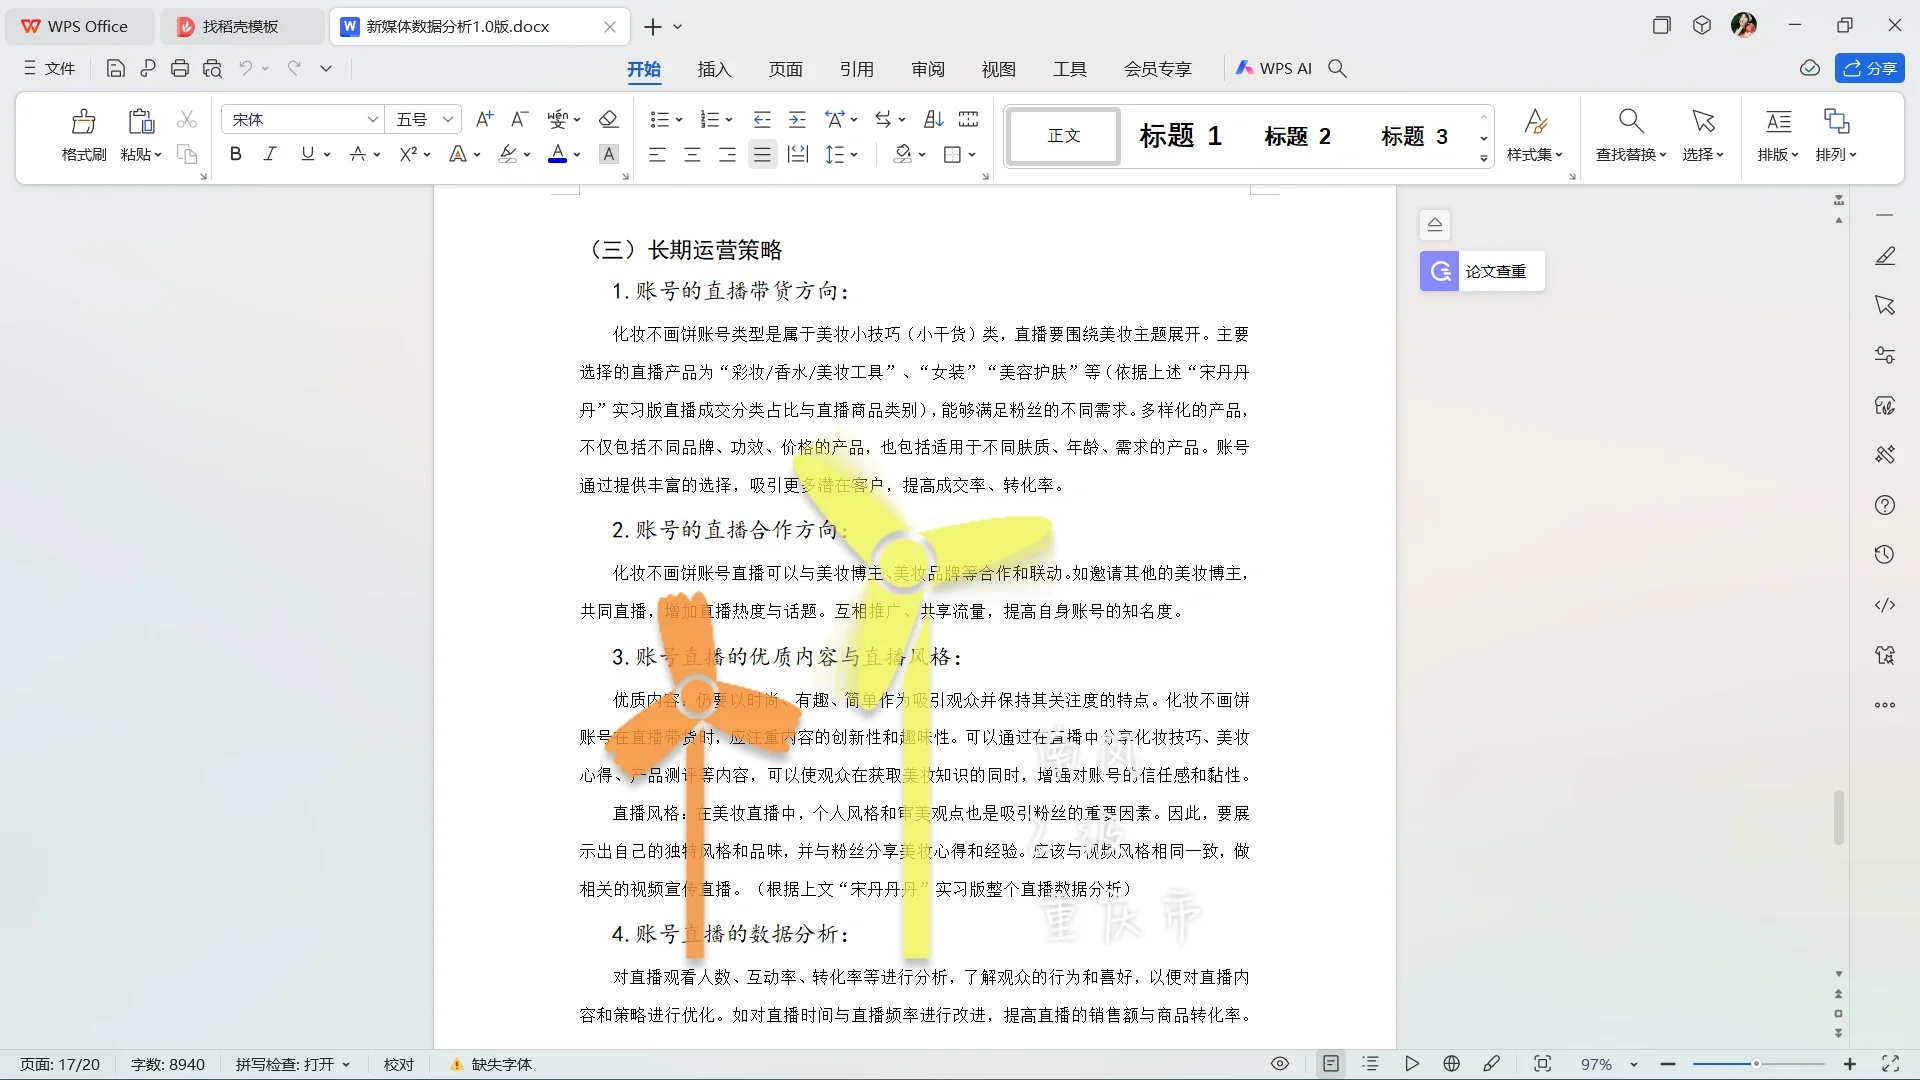This screenshot has height=1080, width=1920.
Task: Expand the styles gallery more arrow
Action: coord(1484,158)
